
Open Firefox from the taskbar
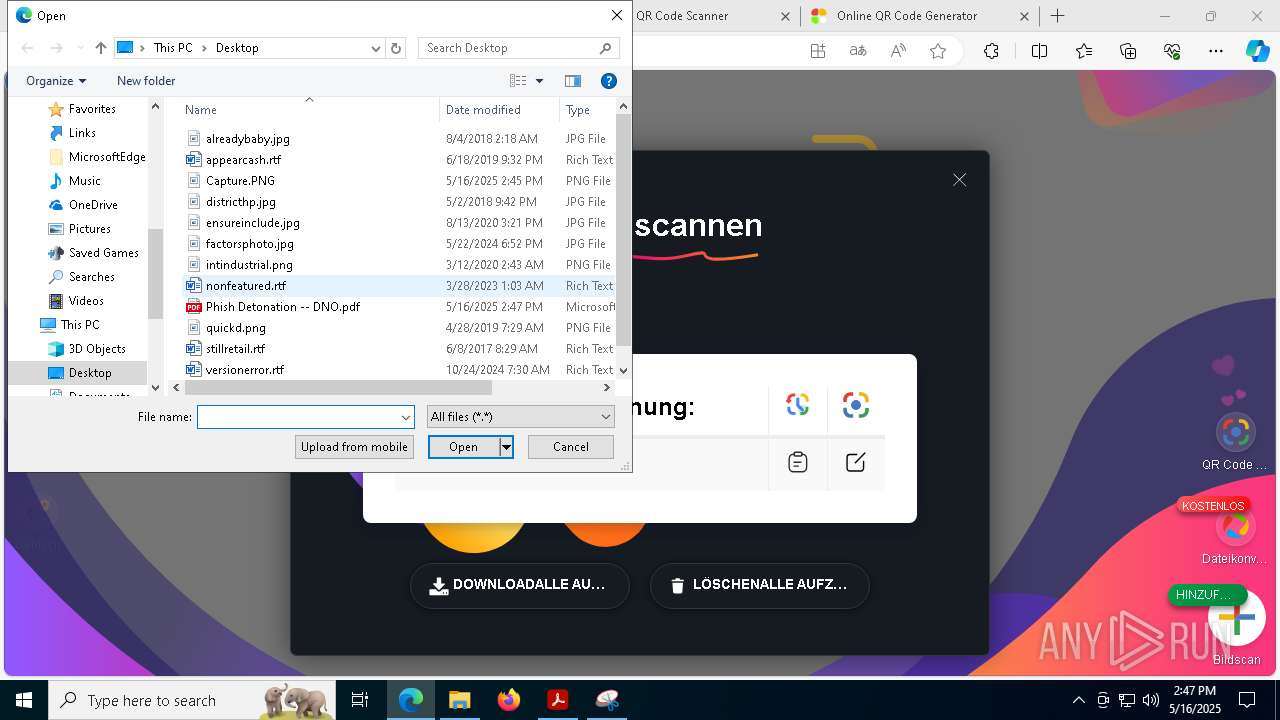pos(509,700)
